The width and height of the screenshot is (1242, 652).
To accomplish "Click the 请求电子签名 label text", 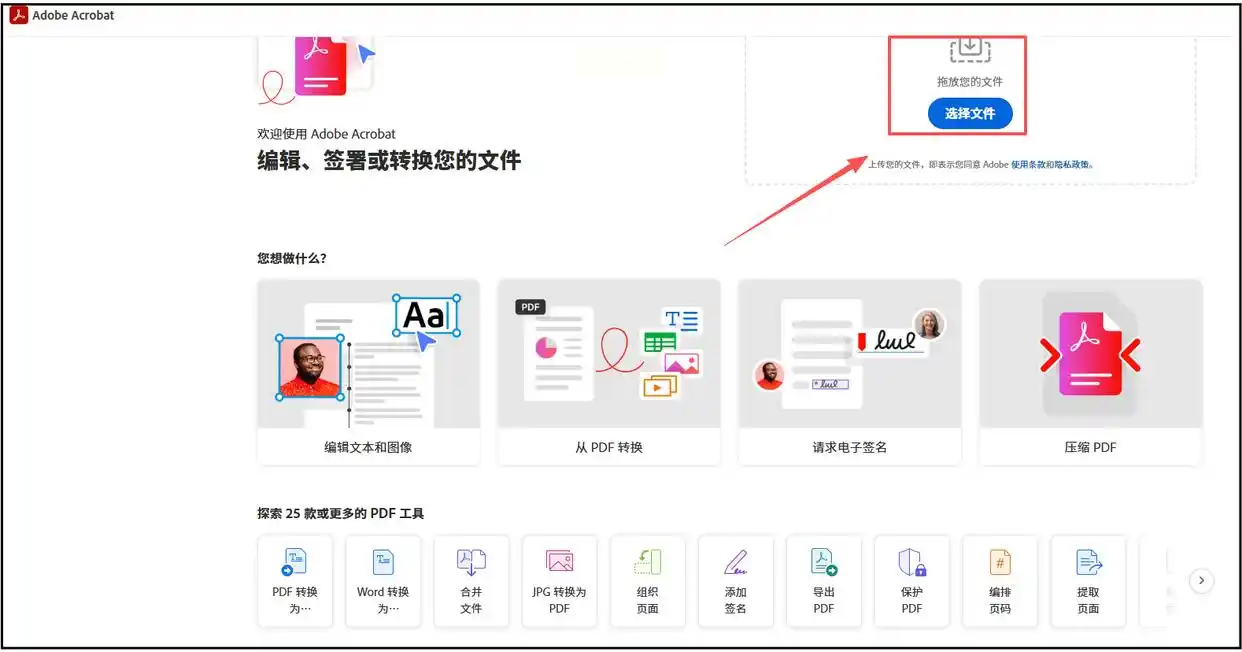I will click(850, 447).
